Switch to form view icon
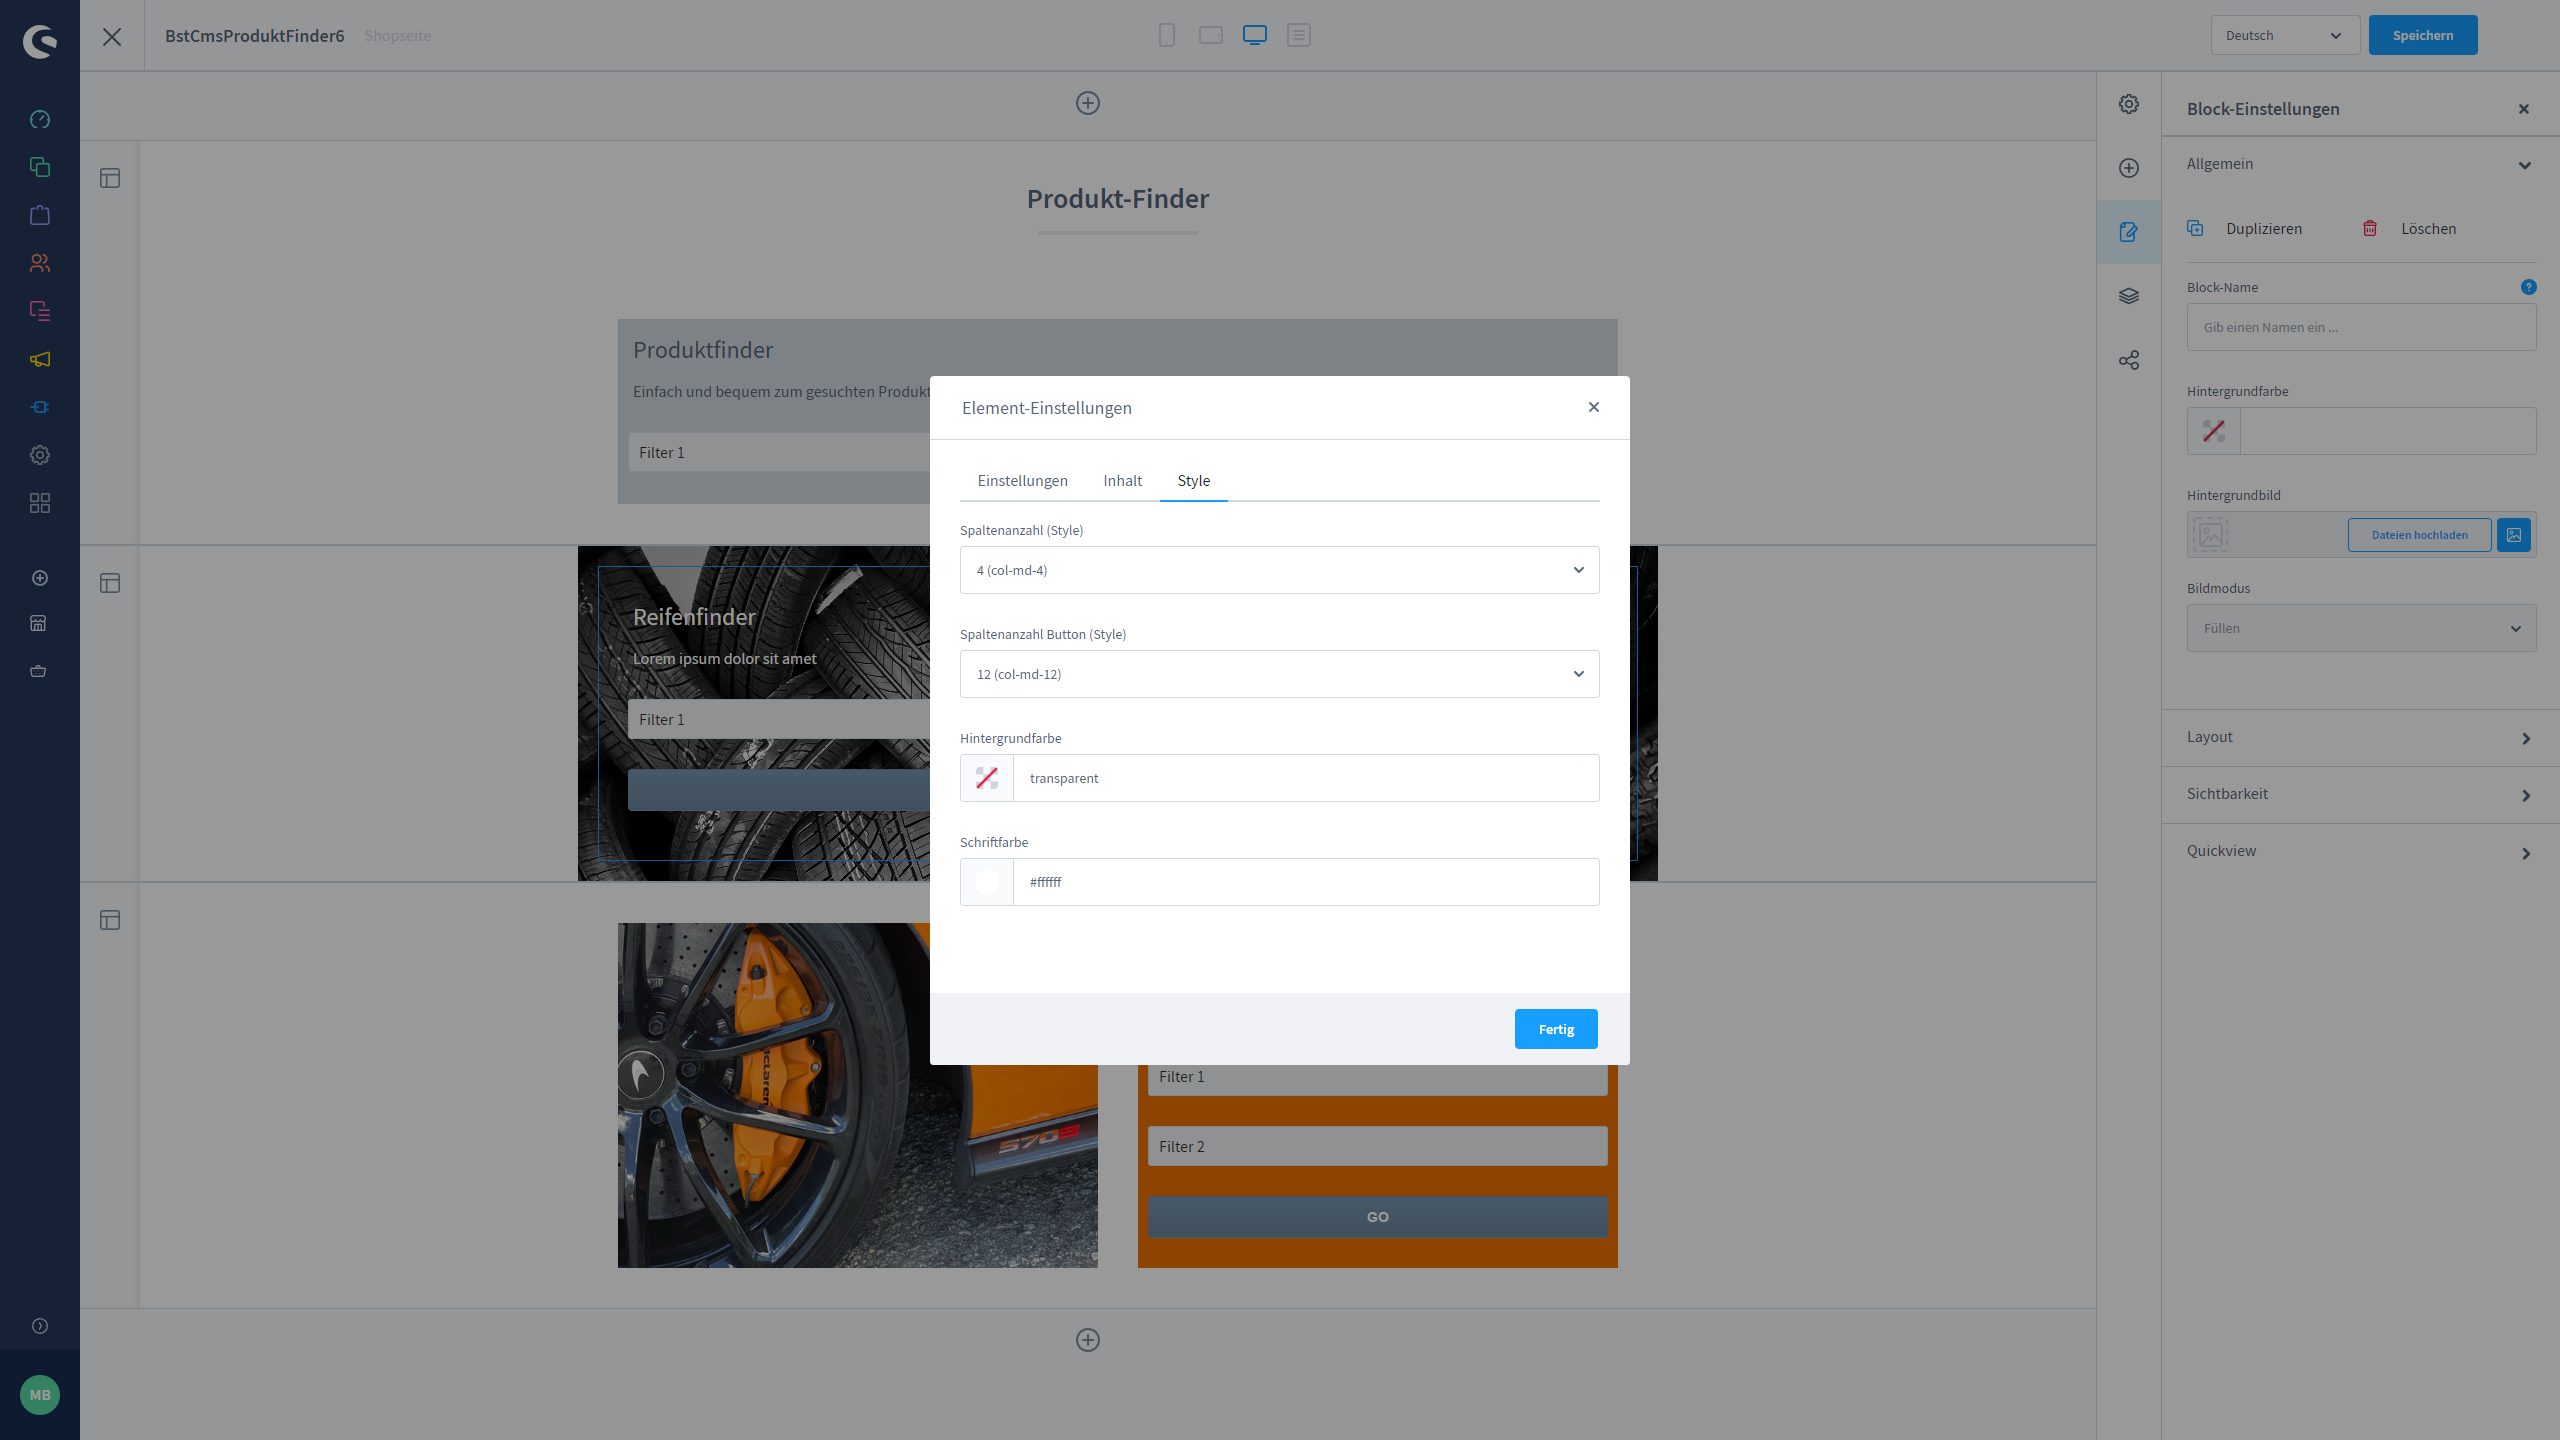 tap(1299, 35)
